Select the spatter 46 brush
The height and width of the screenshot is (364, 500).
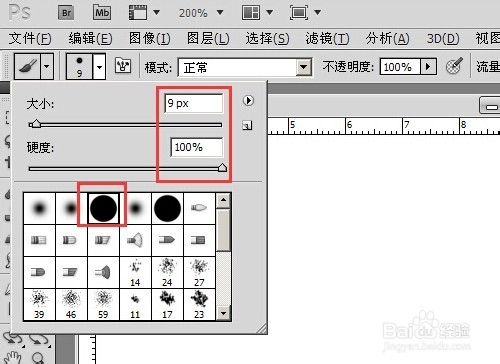tap(71, 304)
